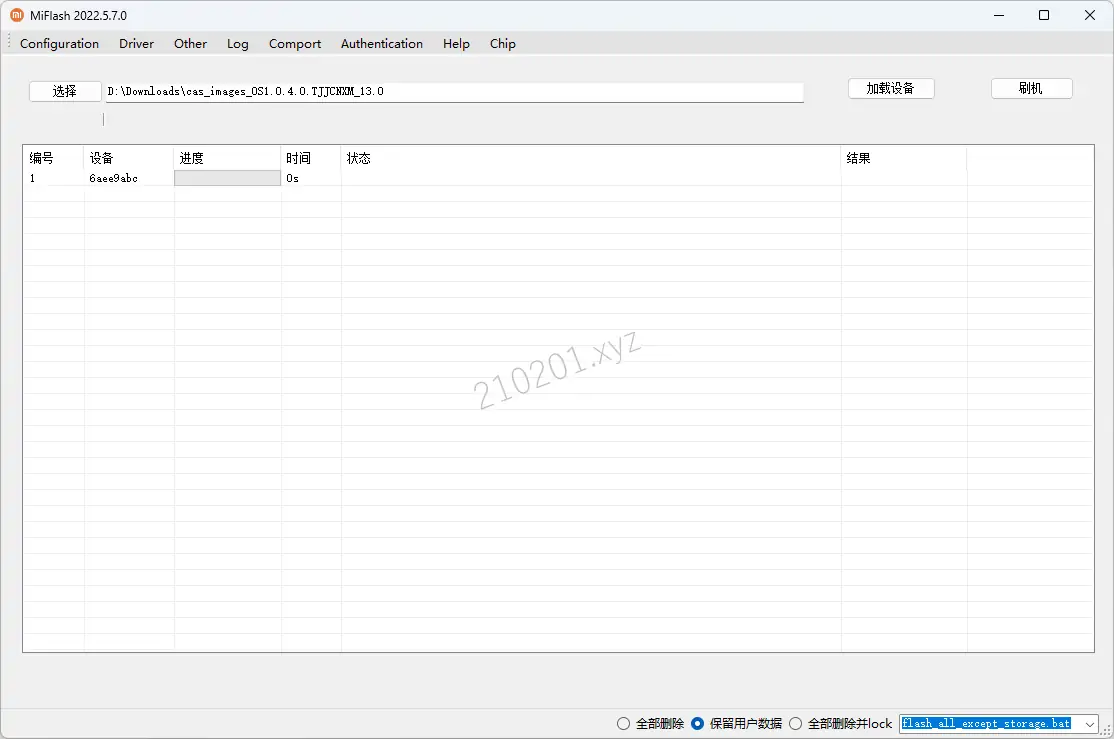Open the Authentication menu
This screenshot has height=739, width=1114.
pyautogui.click(x=382, y=43)
